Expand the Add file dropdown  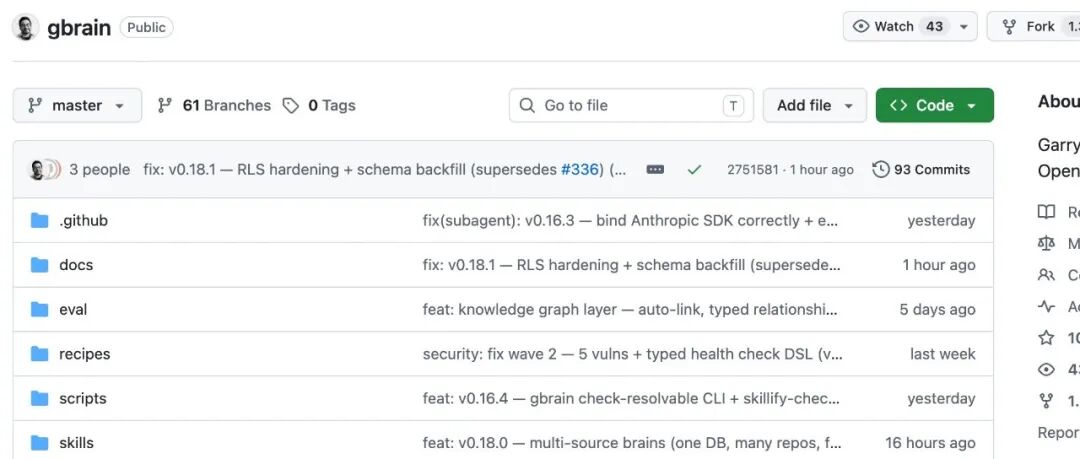pyautogui.click(x=815, y=105)
